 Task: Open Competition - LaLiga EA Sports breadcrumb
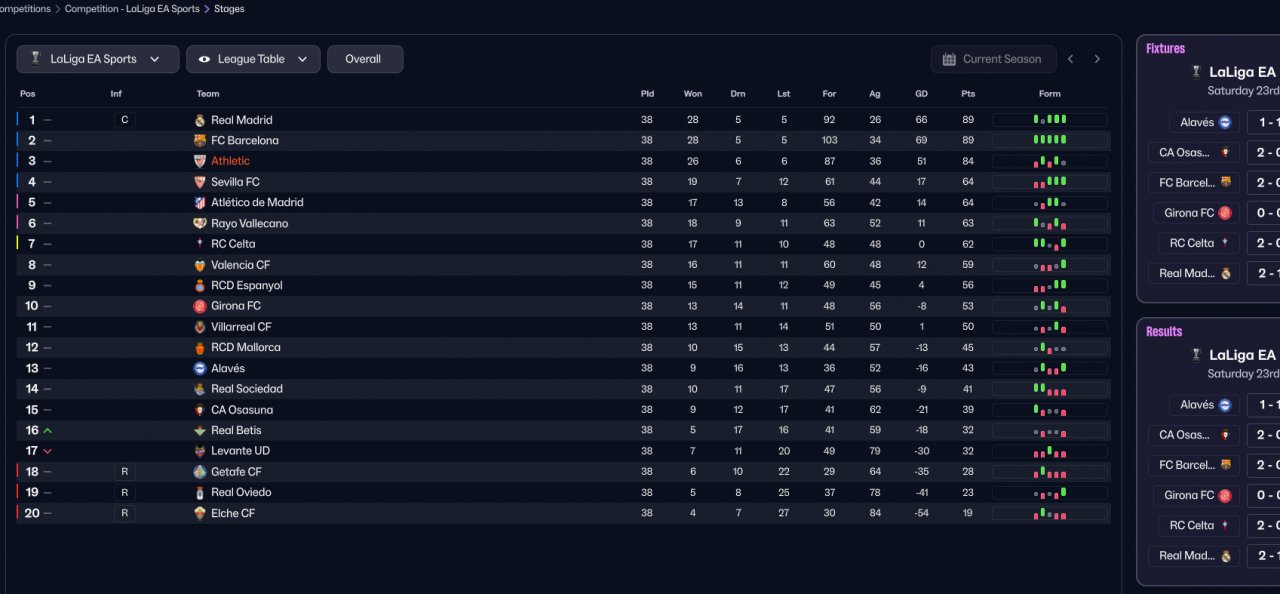point(131,9)
